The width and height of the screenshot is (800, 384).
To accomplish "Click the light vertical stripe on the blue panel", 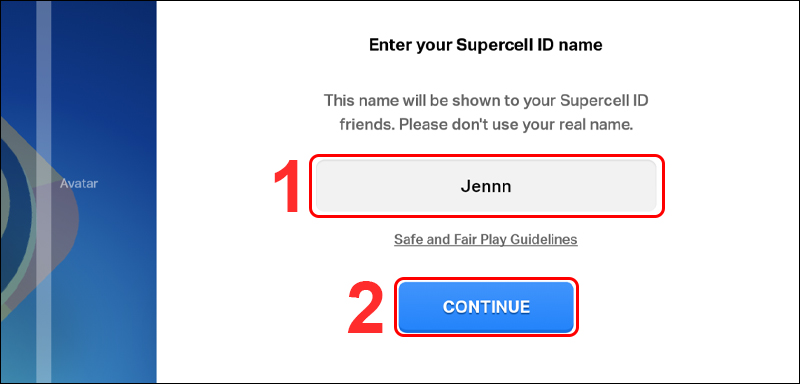I will coord(43,192).
